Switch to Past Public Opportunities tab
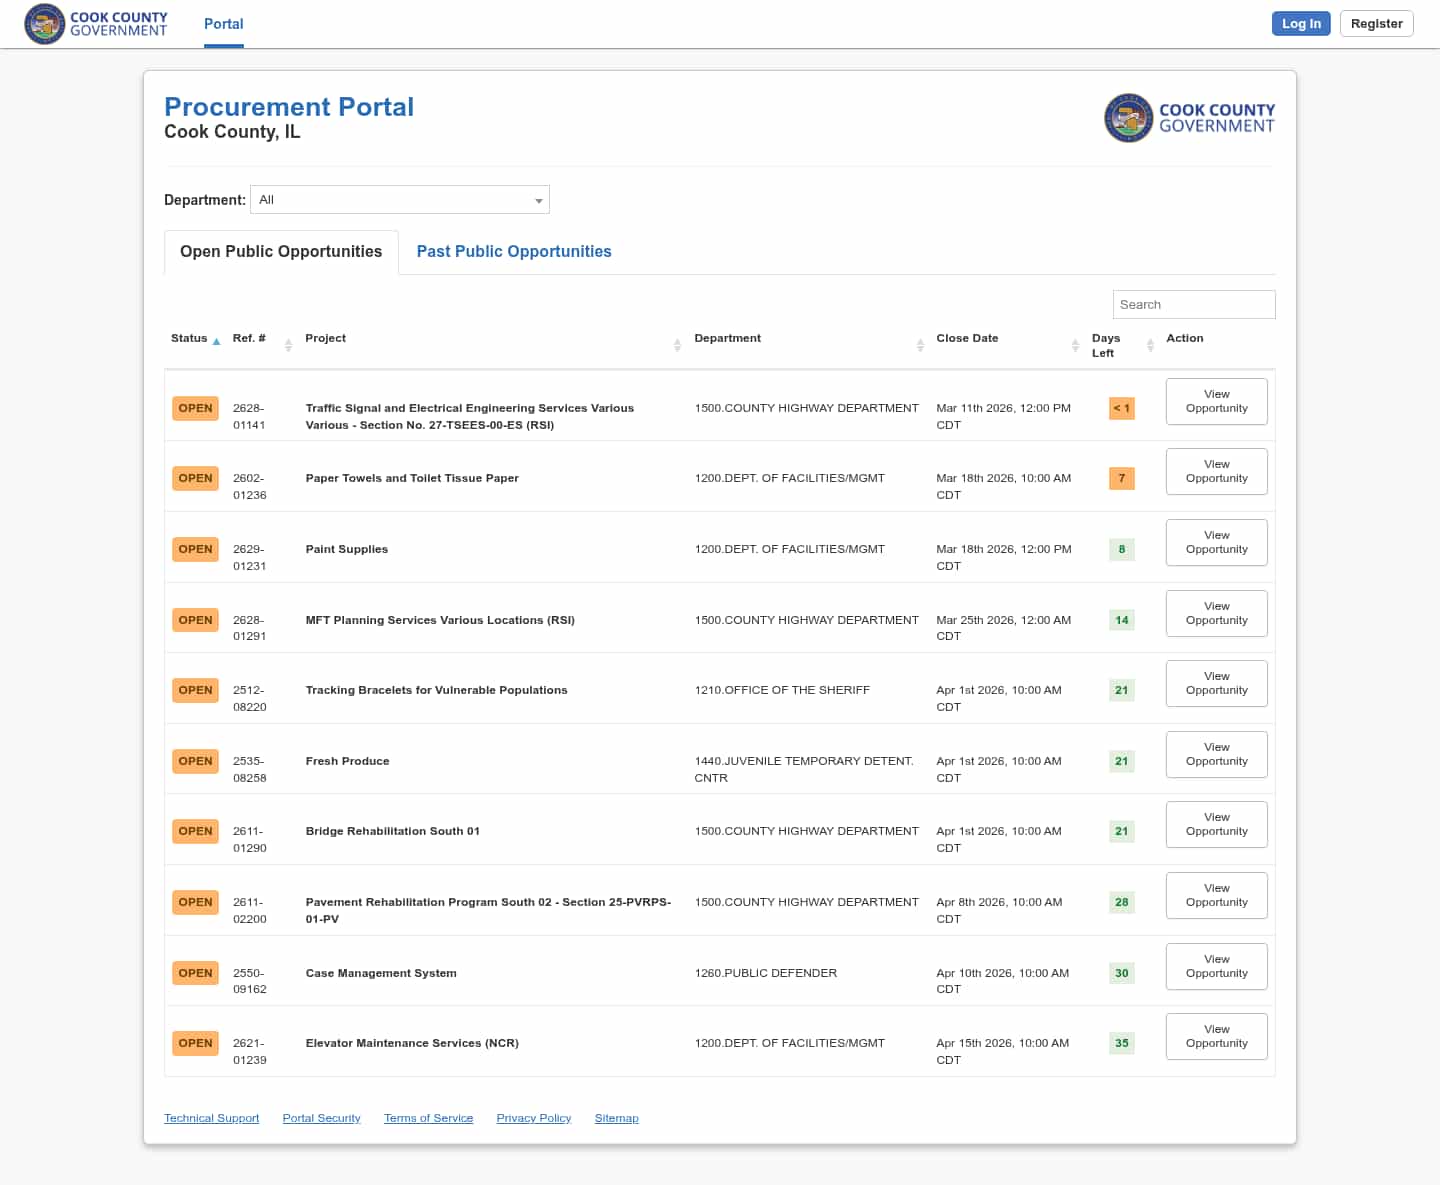Image resolution: width=1440 pixels, height=1185 pixels. point(513,252)
